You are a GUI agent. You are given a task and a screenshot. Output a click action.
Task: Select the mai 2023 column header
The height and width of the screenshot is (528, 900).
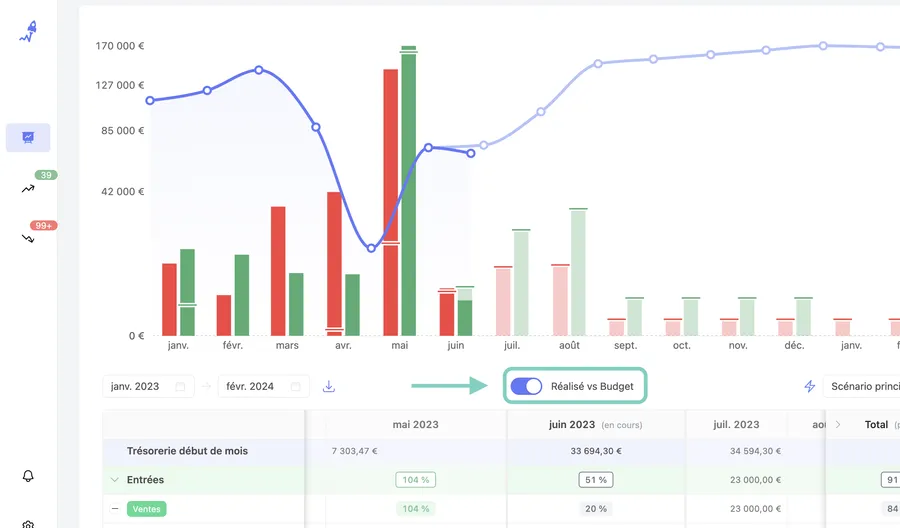[417, 424]
